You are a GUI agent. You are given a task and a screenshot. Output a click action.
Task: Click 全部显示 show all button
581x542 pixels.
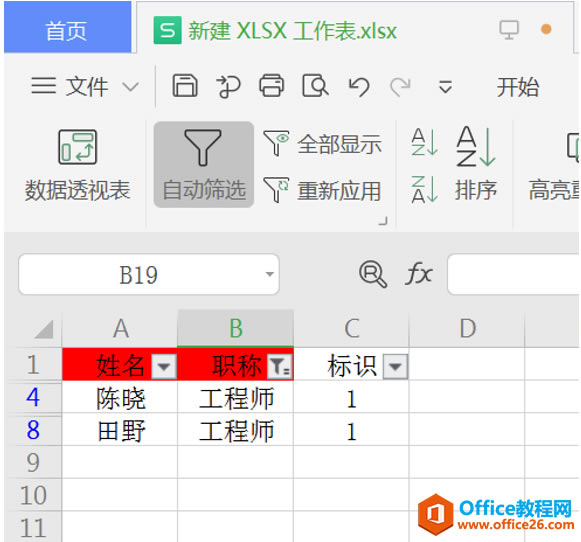(322, 143)
